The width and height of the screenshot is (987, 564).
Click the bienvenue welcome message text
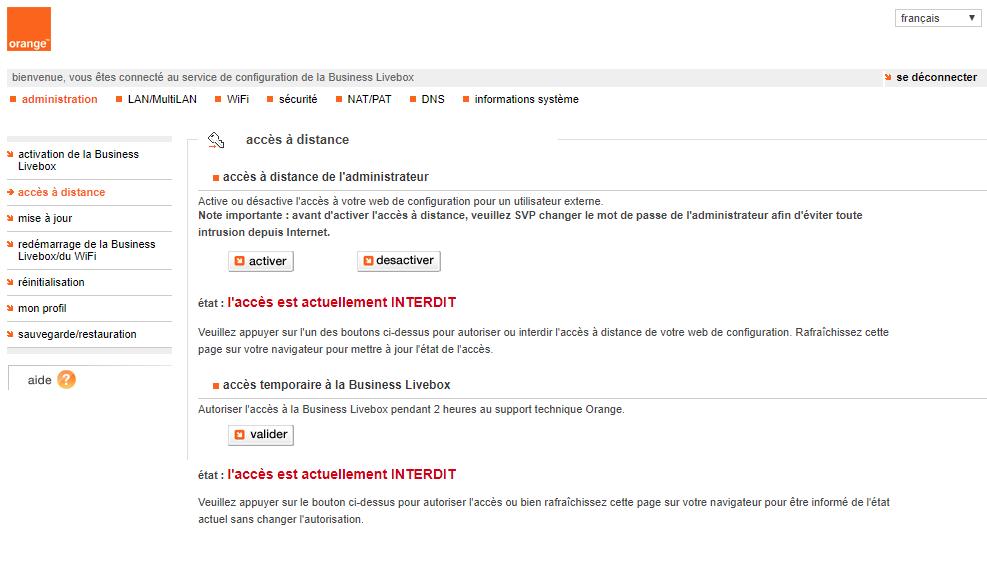pyautogui.click(x=213, y=77)
